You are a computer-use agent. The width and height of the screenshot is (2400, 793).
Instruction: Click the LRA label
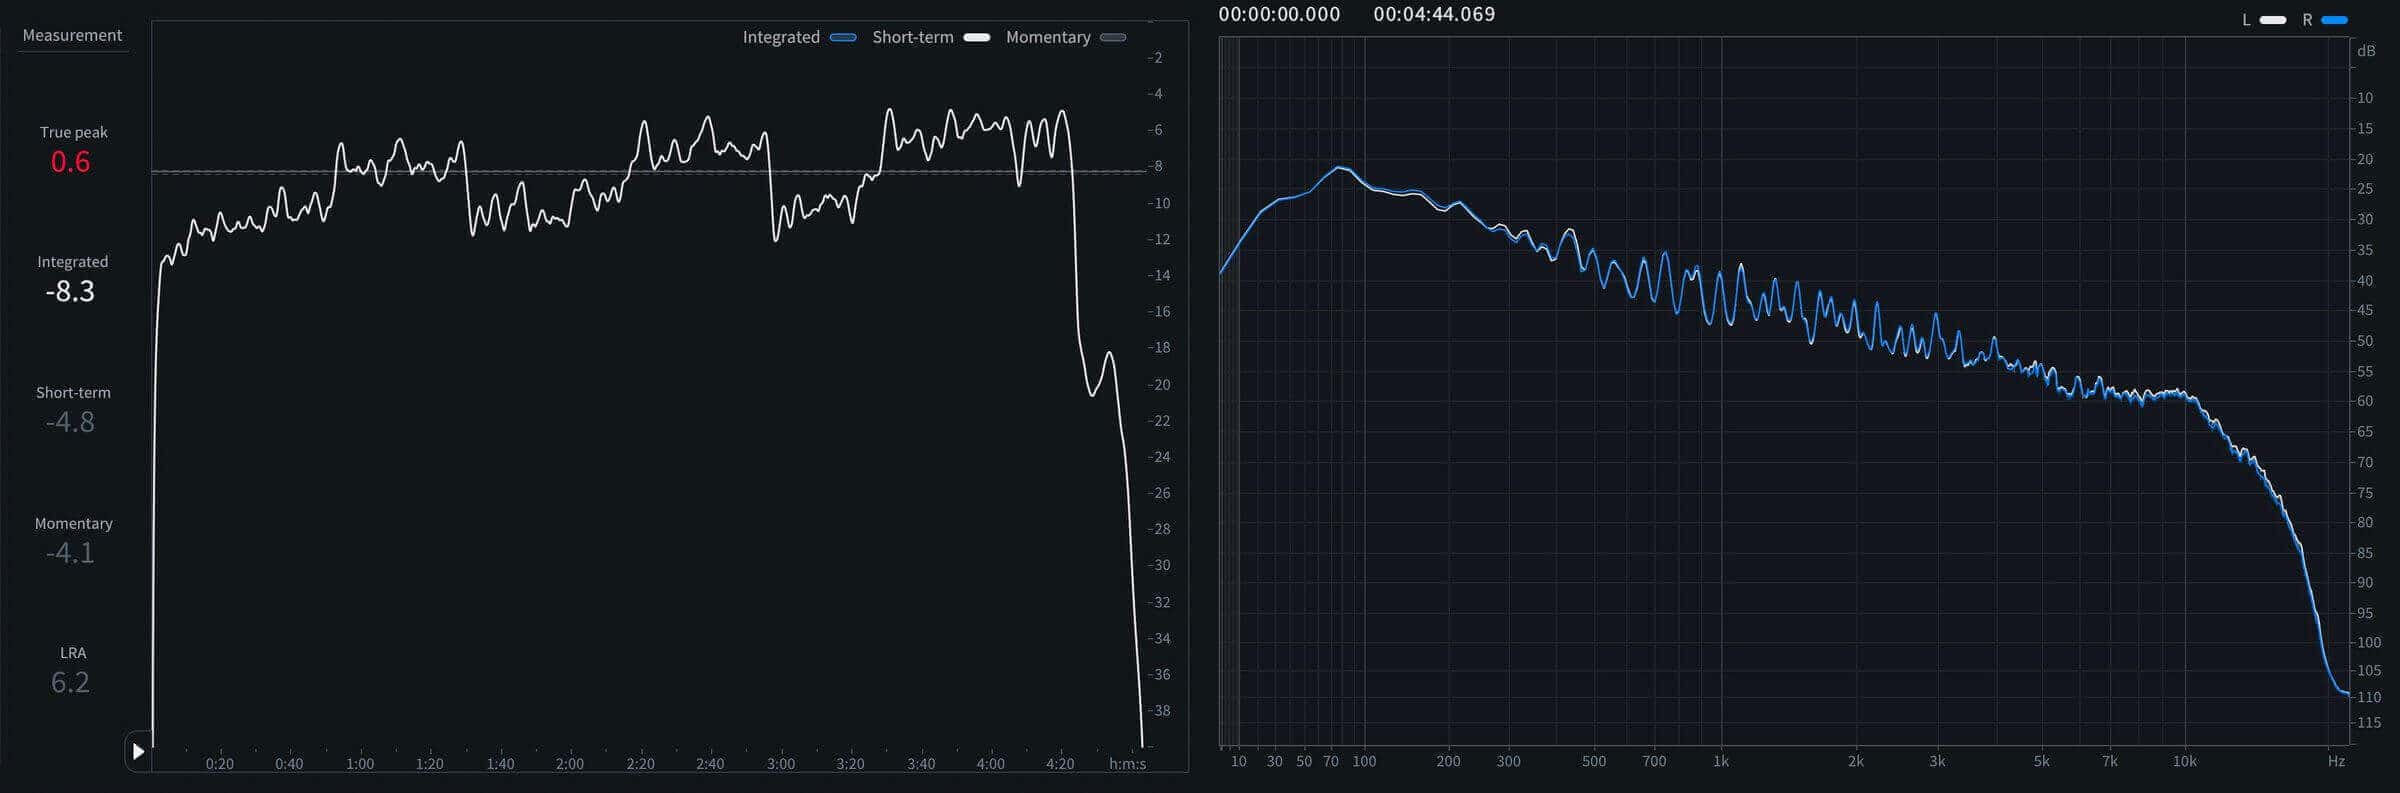tap(73, 653)
